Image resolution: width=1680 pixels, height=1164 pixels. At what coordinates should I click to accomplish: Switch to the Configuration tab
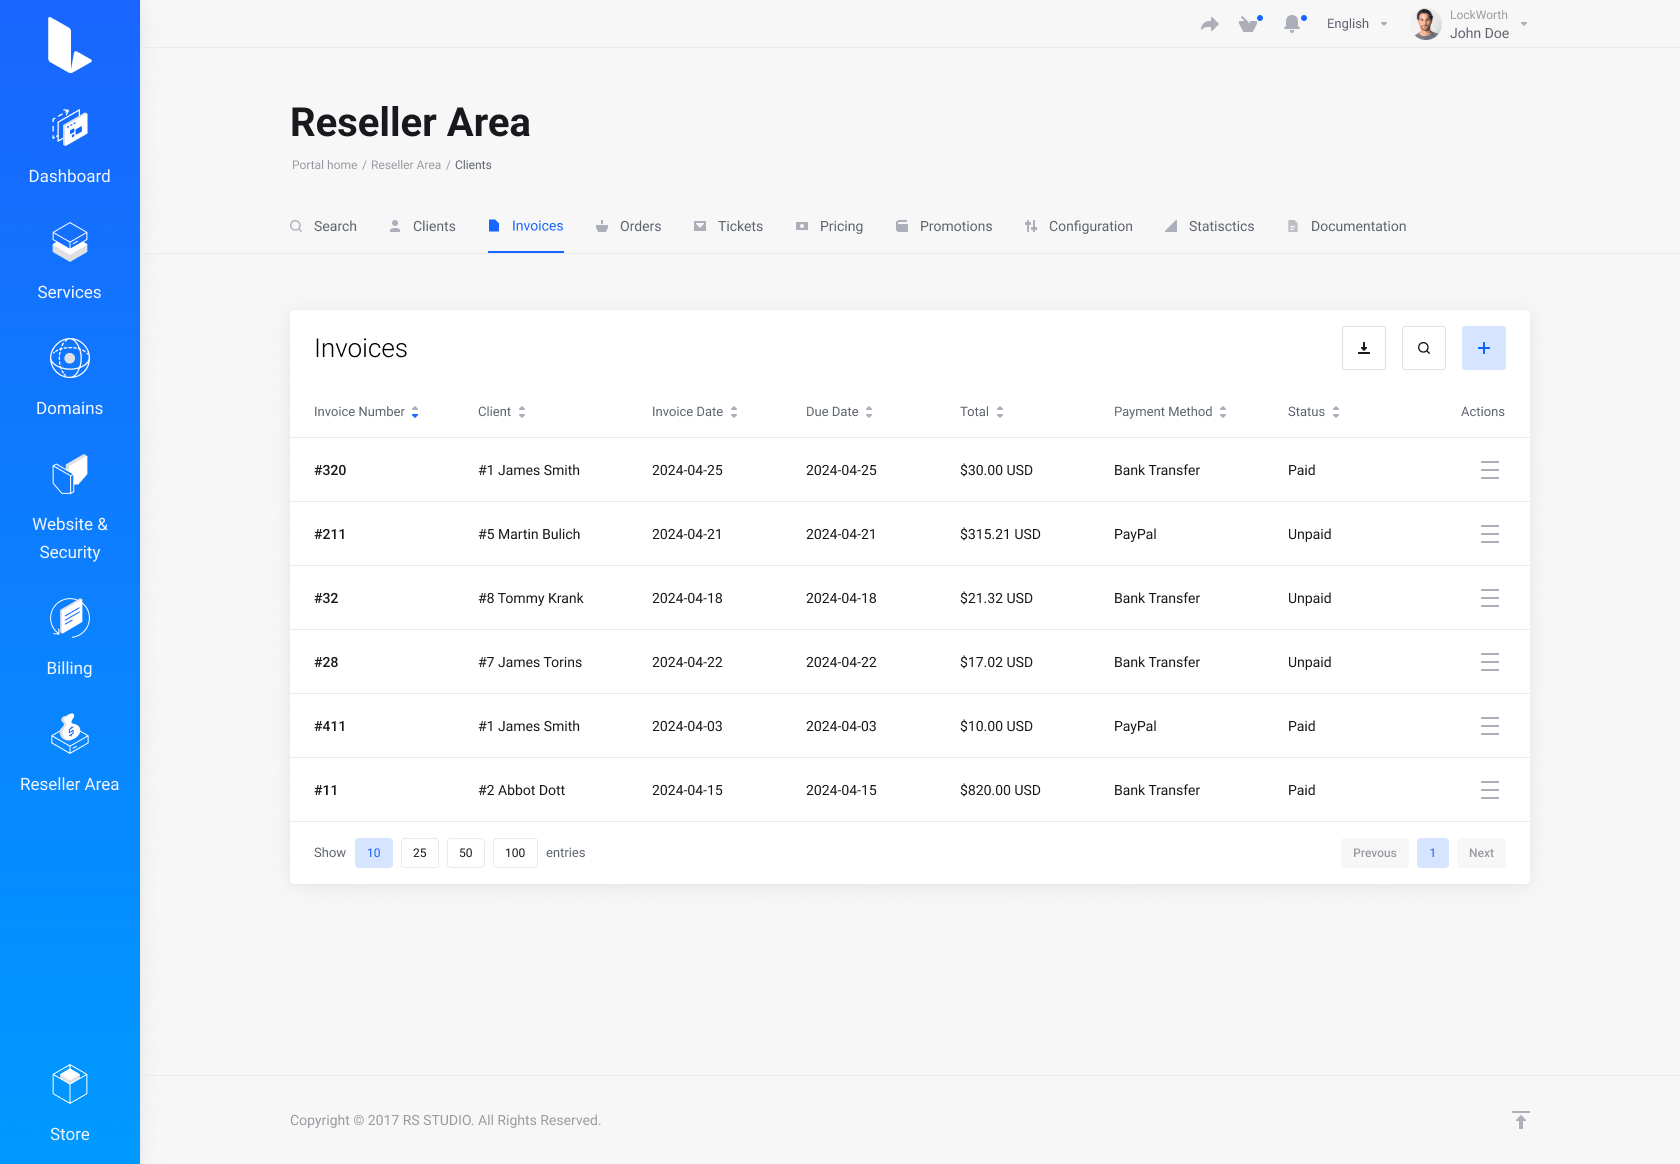(x=1078, y=226)
